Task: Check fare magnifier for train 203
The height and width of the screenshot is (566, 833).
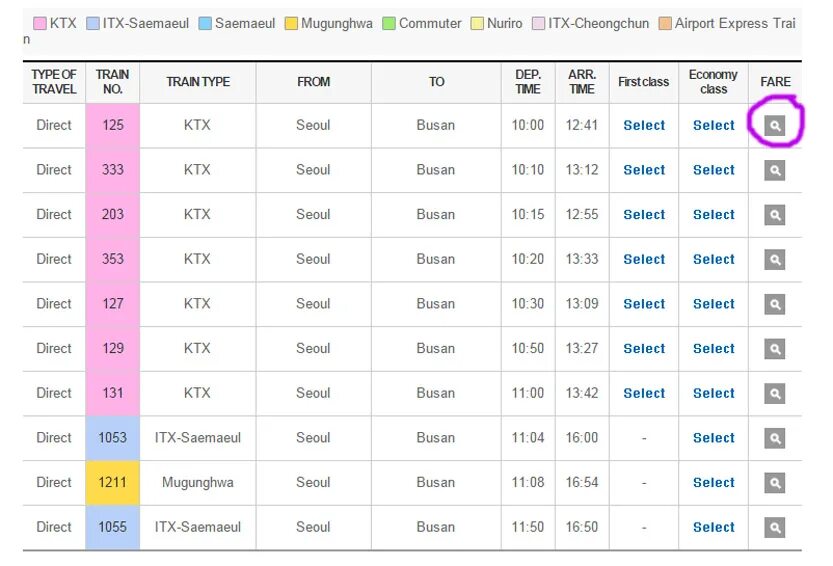Action: tap(775, 215)
